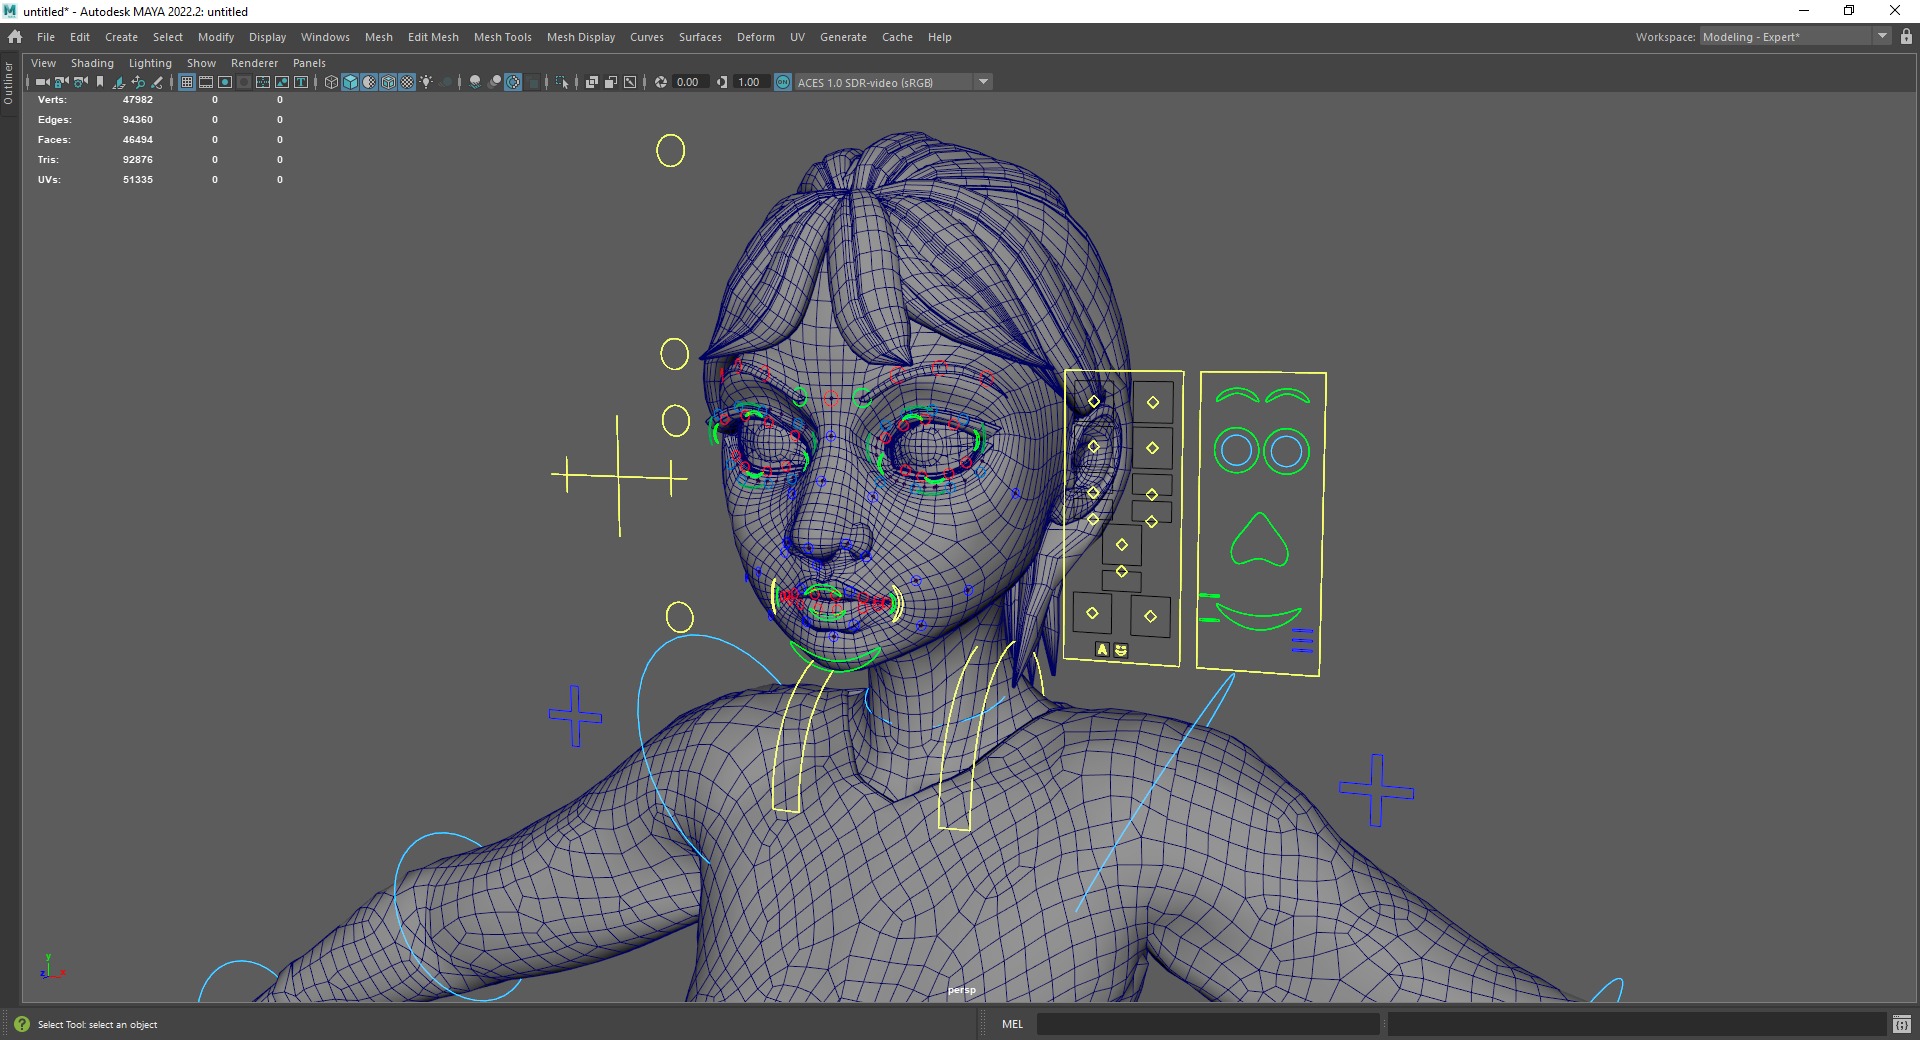Click the Image Plane icon
This screenshot has height=1040, width=1920.
click(119, 82)
